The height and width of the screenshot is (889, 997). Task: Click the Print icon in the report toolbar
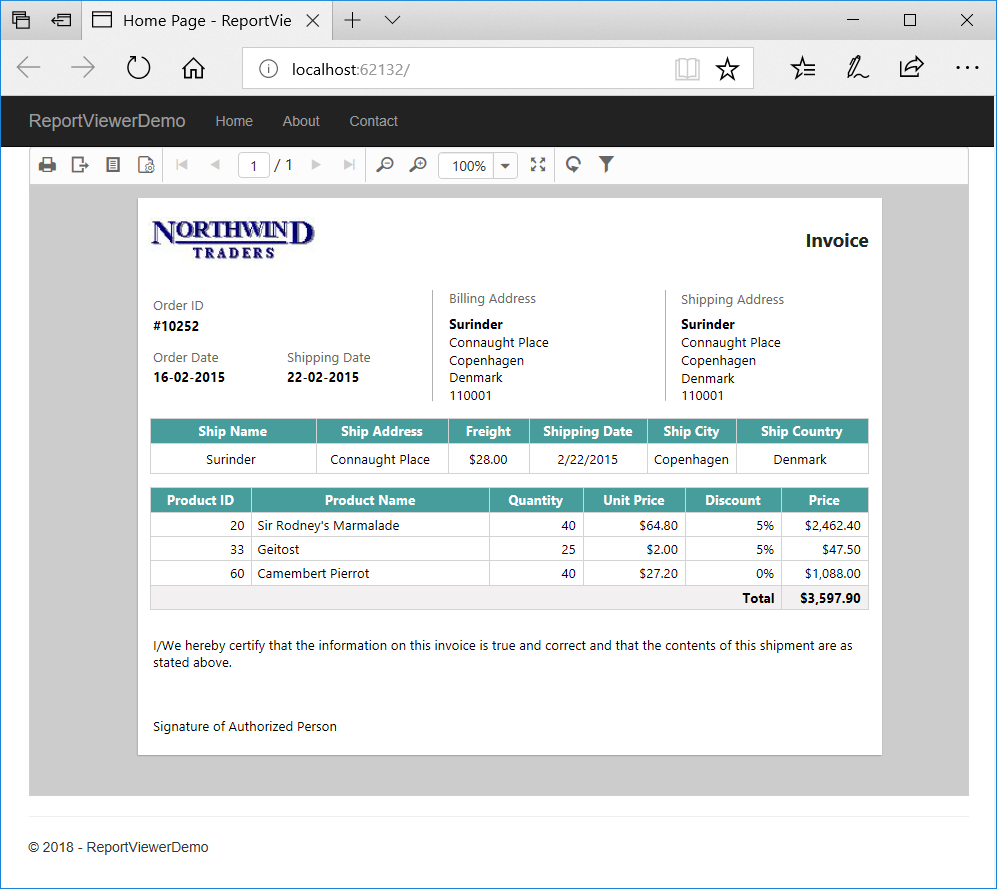tap(47, 164)
